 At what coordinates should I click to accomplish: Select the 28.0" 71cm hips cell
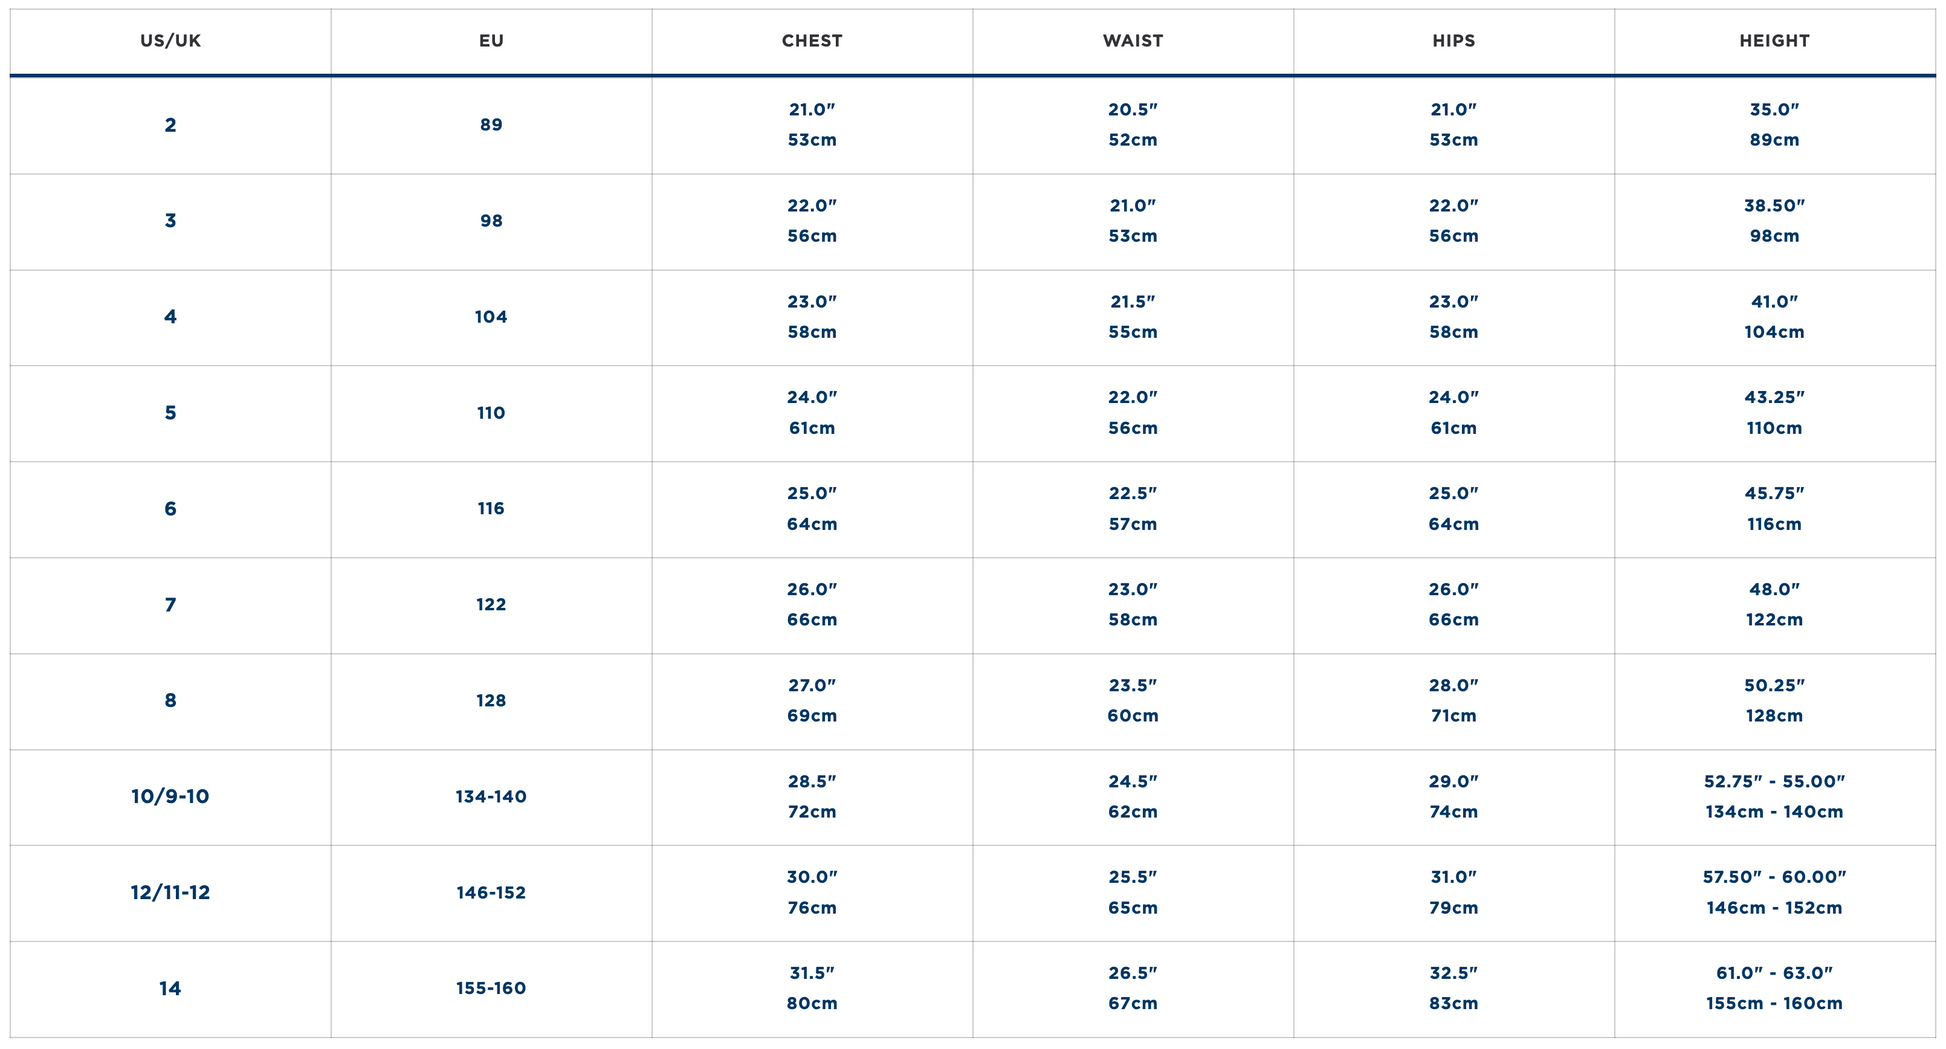[1454, 701]
